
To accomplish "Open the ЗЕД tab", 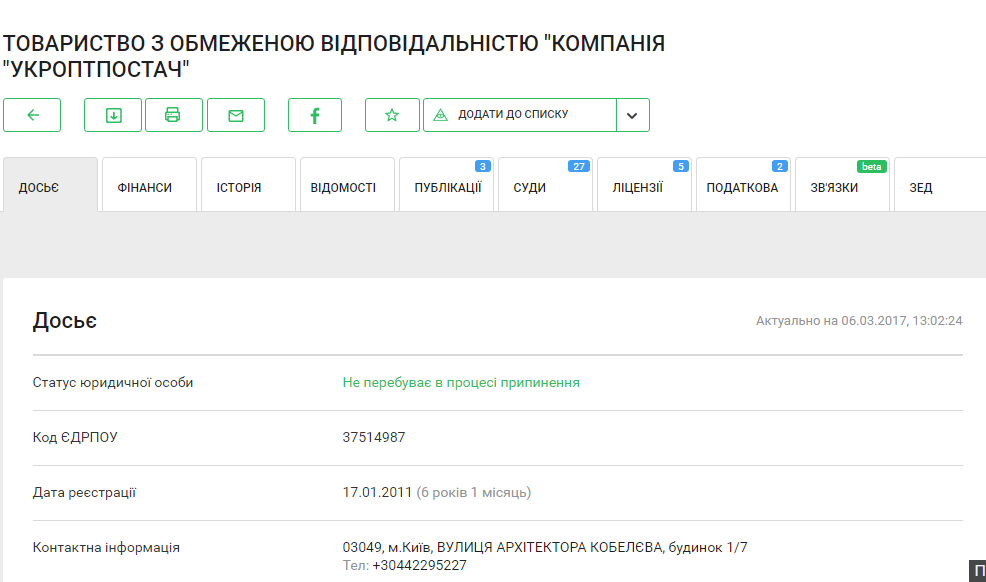I will pos(921,187).
